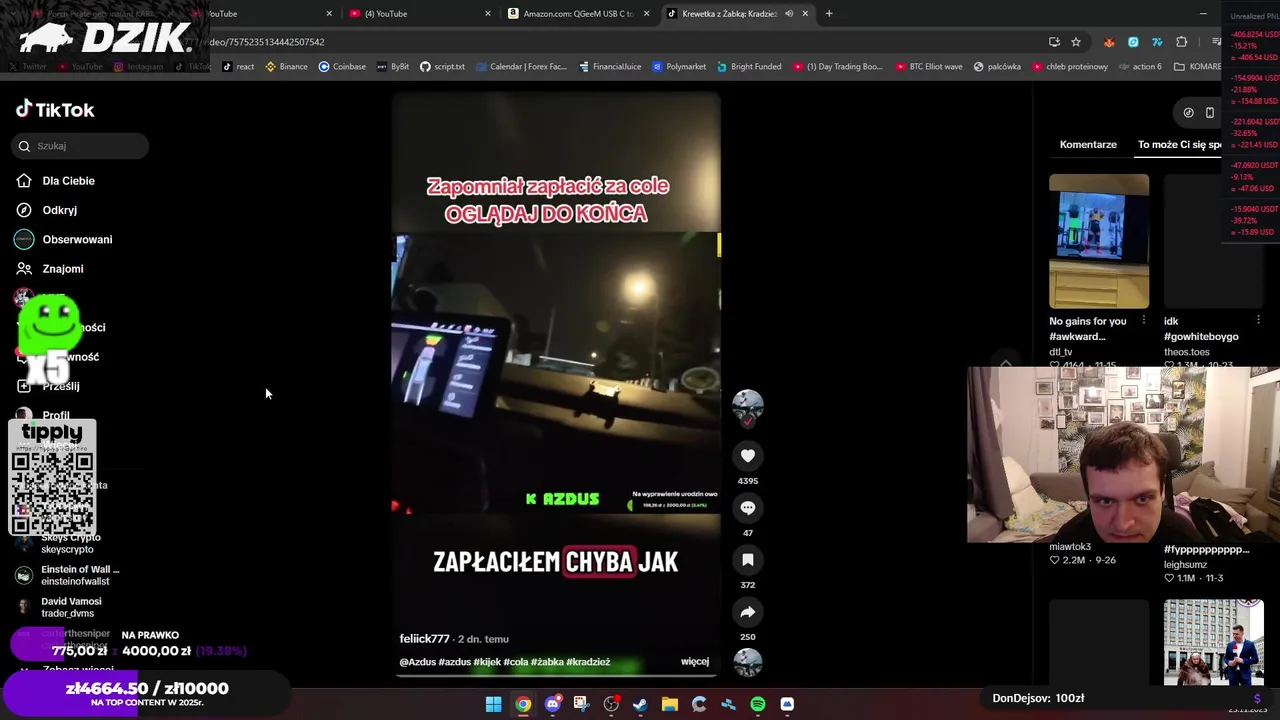The width and height of the screenshot is (1280, 720).
Task: Bookmark this page with the star icon
Action: (x=1076, y=42)
